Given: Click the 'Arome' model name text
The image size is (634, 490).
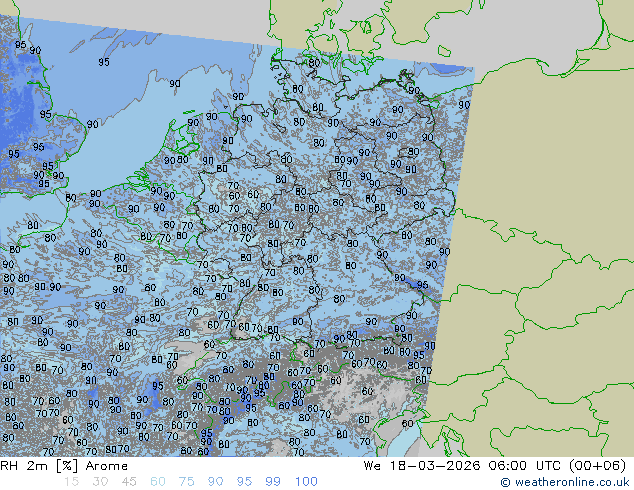Looking at the screenshot, I should [106, 466].
